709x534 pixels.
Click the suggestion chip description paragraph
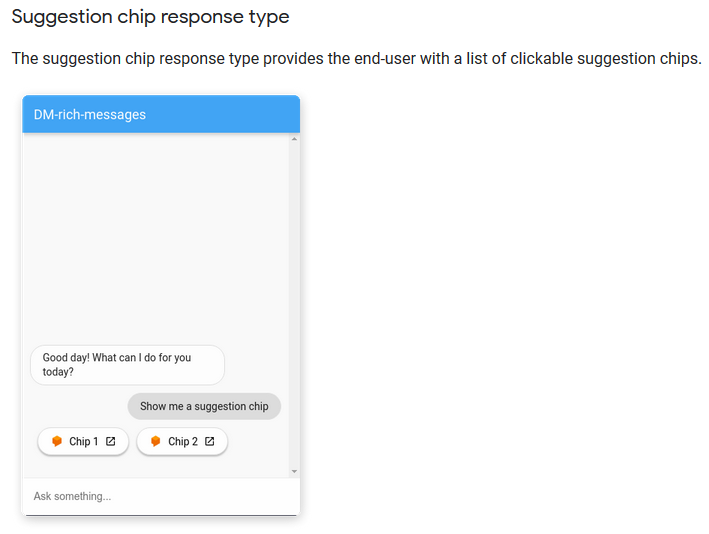pyautogui.click(x=356, y=58)
